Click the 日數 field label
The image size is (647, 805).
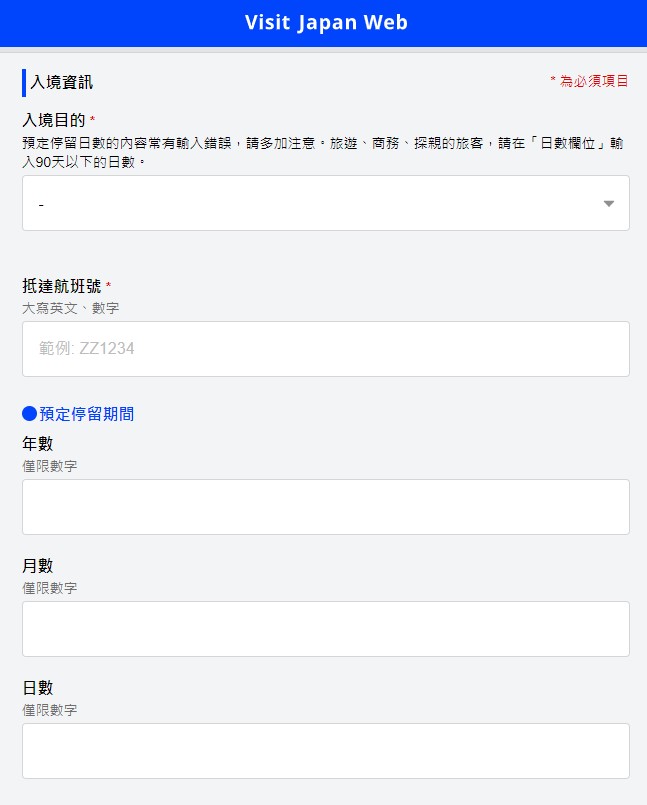(38, 688)
